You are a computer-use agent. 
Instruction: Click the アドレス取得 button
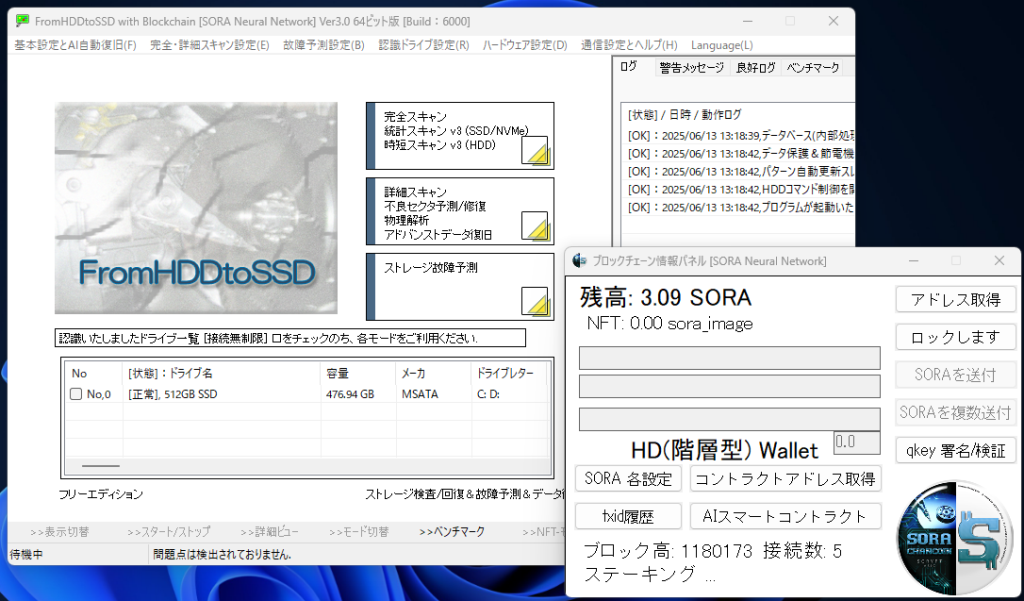(x=955, y=299)
